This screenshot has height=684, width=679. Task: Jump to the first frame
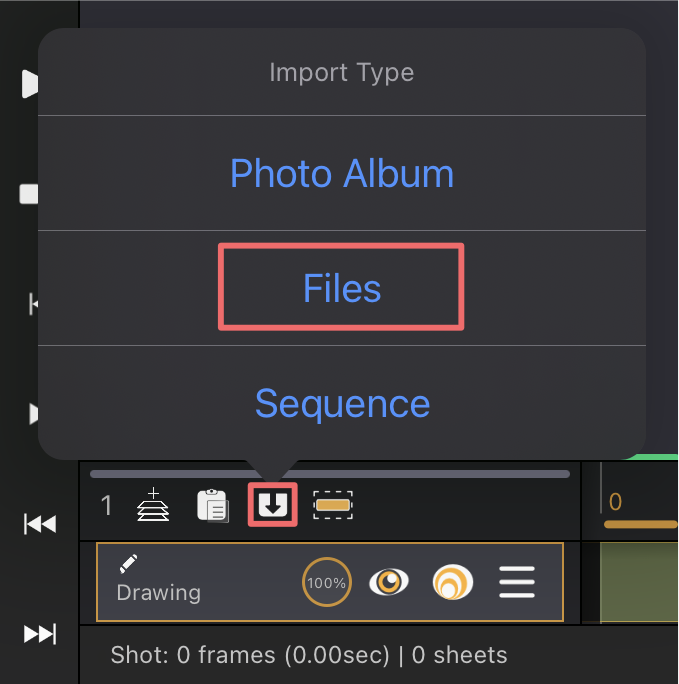tap(40, 524)
